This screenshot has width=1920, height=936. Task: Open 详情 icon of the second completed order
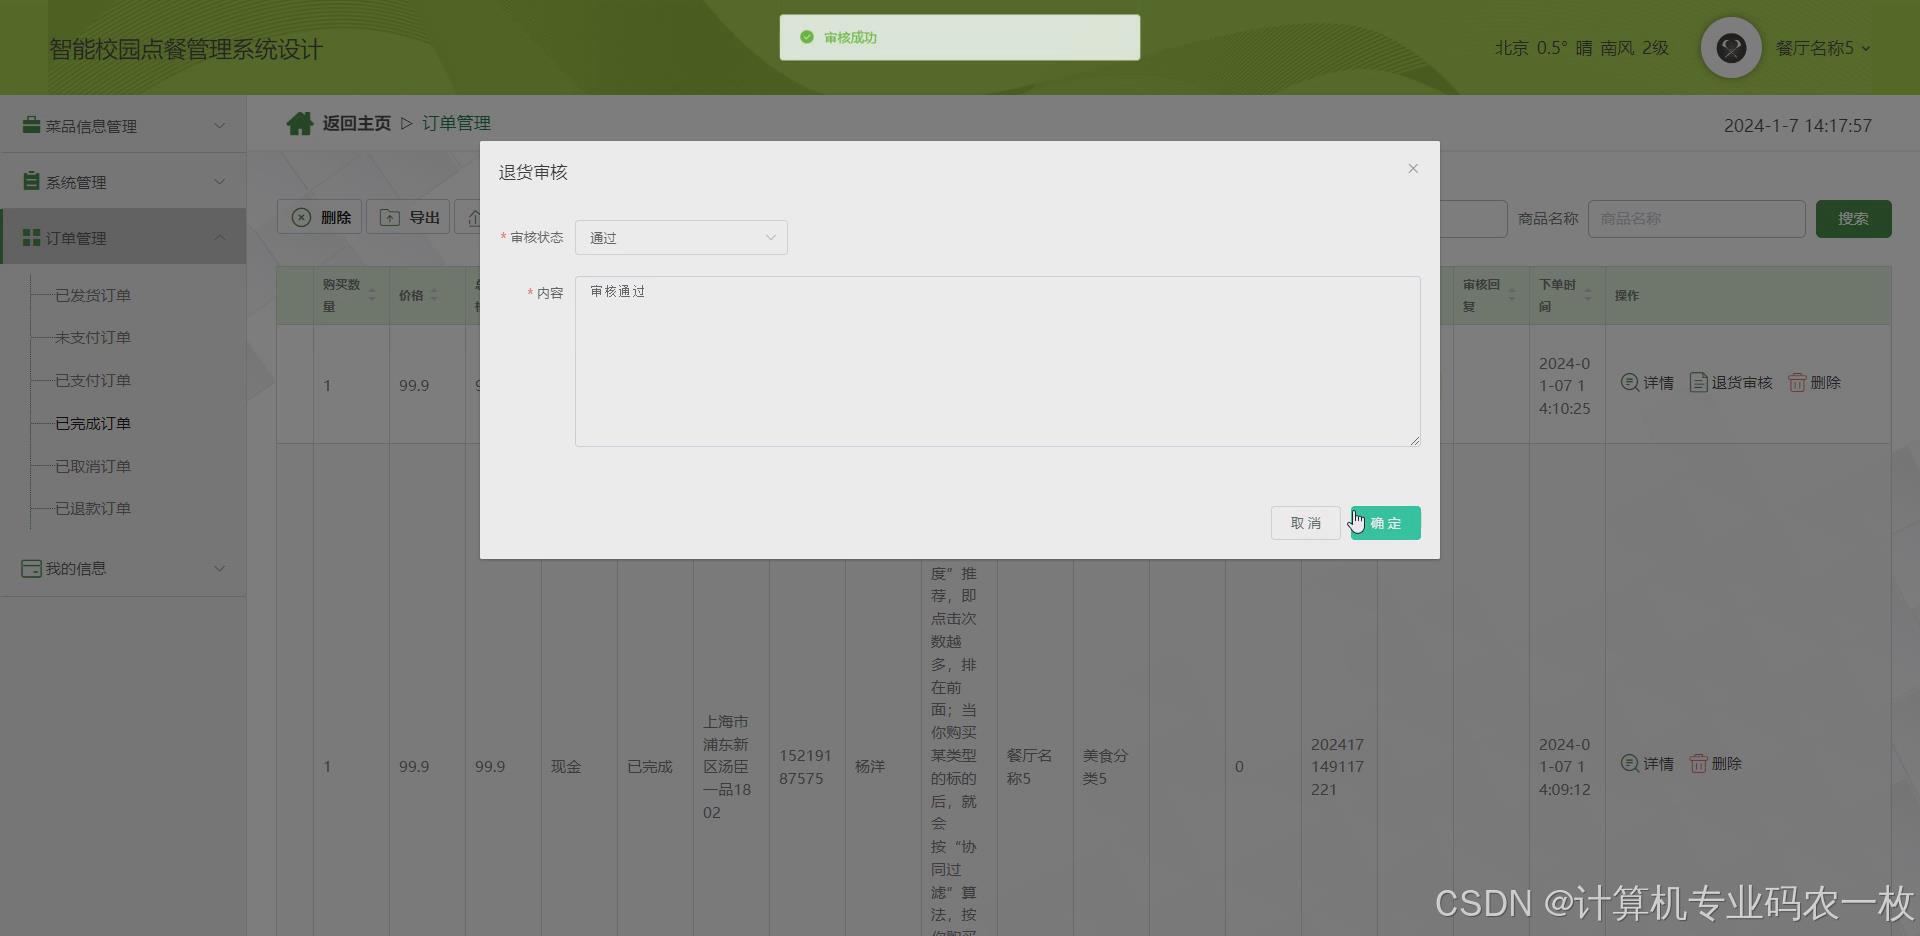tap(1630, 763)
